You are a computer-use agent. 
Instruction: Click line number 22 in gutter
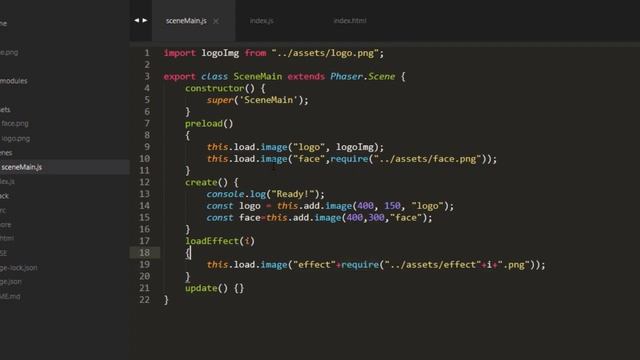(144, 300)
